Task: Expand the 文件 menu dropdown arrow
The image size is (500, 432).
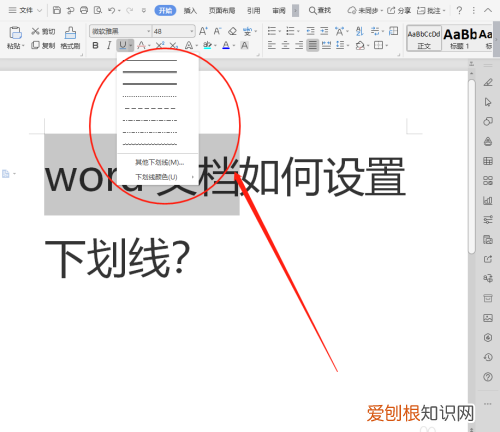Action: coord(39,11)
